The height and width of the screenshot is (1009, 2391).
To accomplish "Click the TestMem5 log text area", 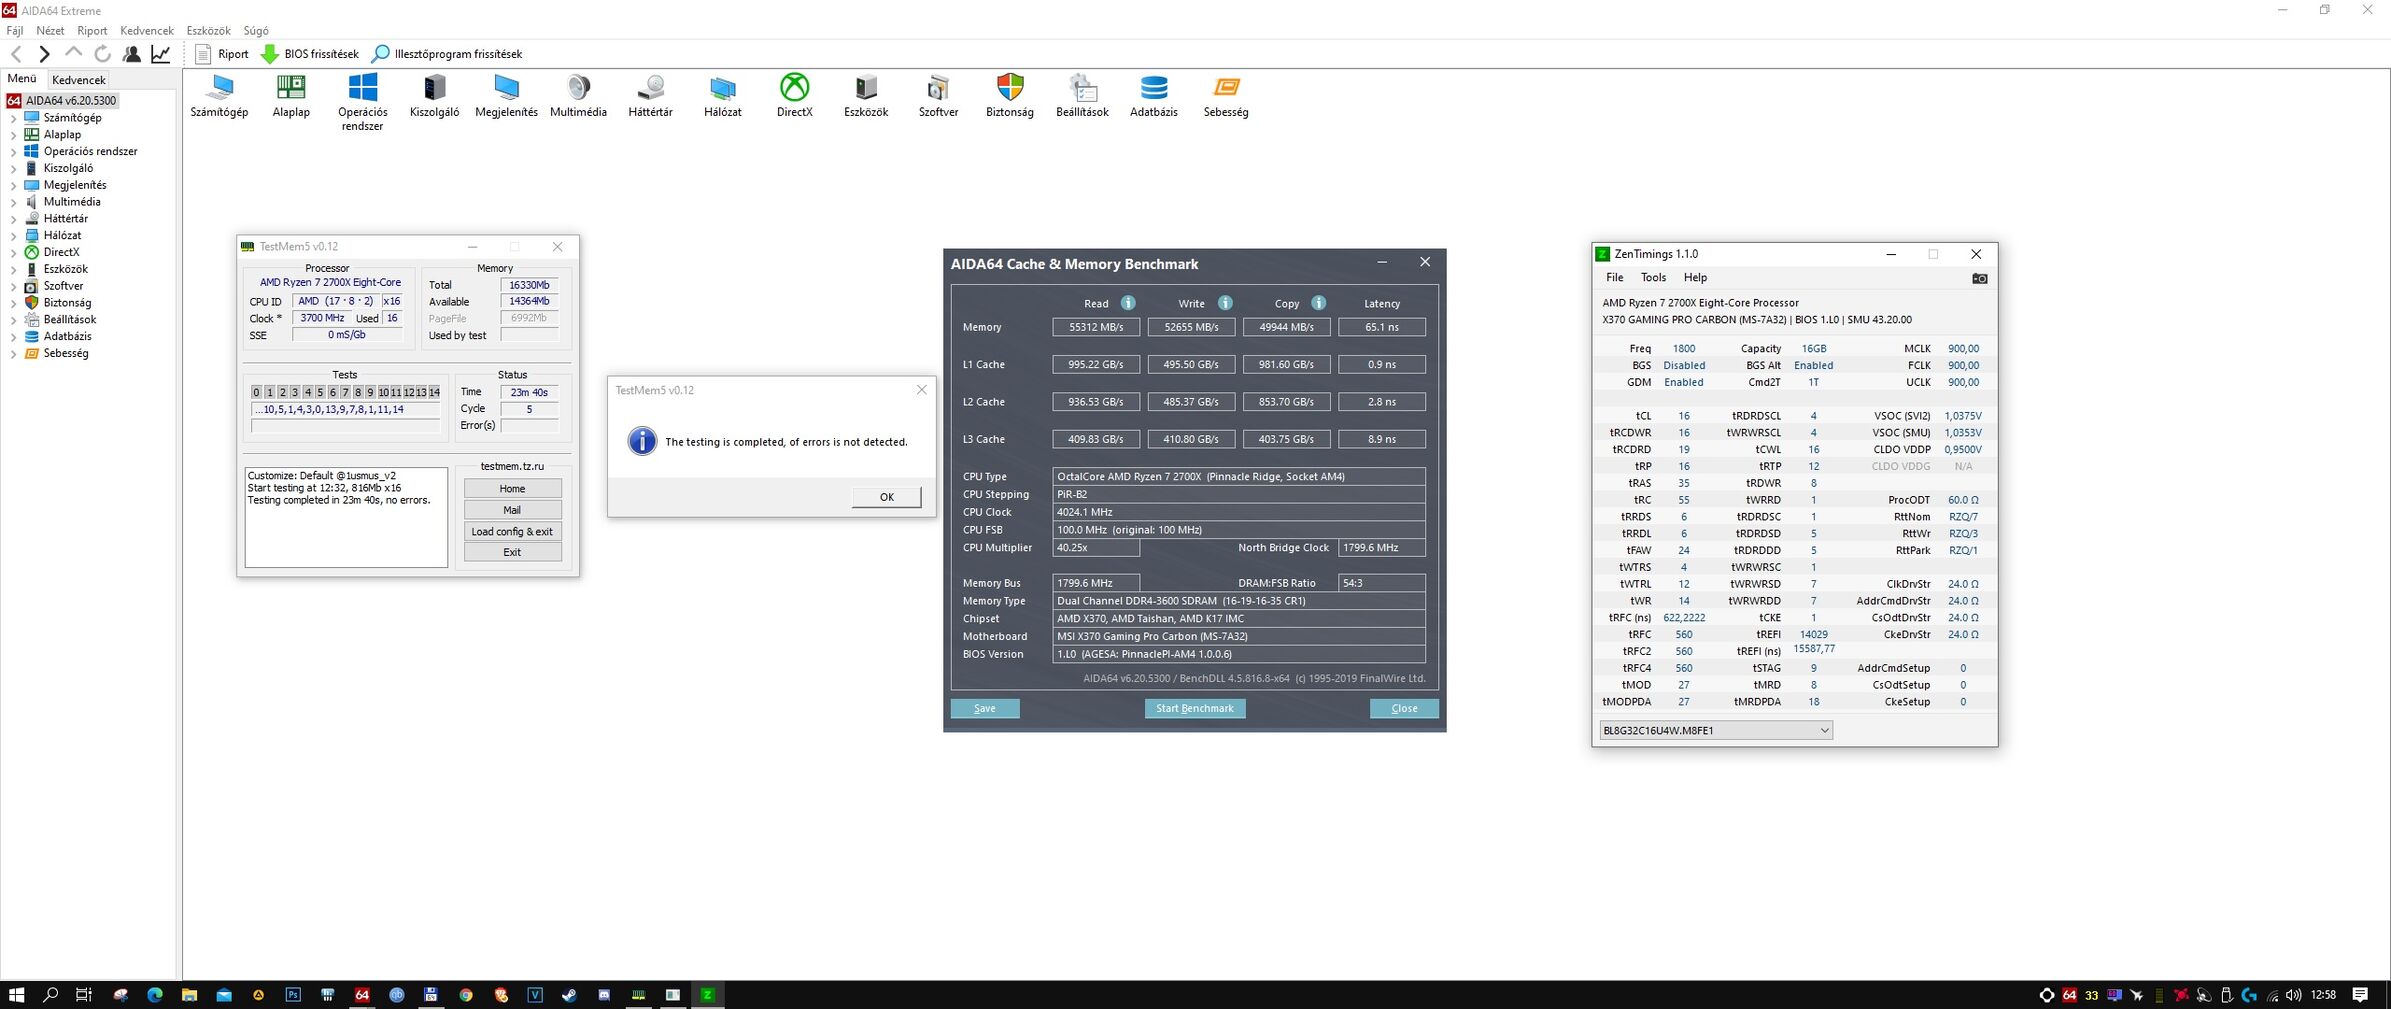I will [346, 517].
